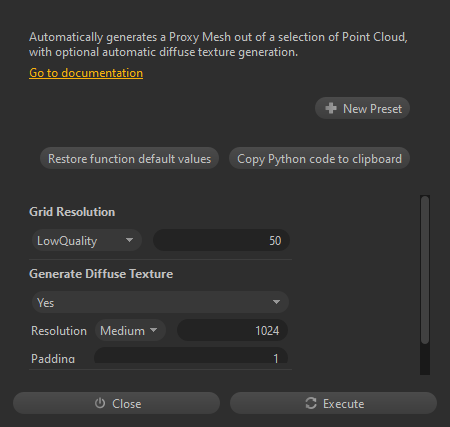Click the power icon on Close button
450x427 pixels.
(x=100, y=403)
